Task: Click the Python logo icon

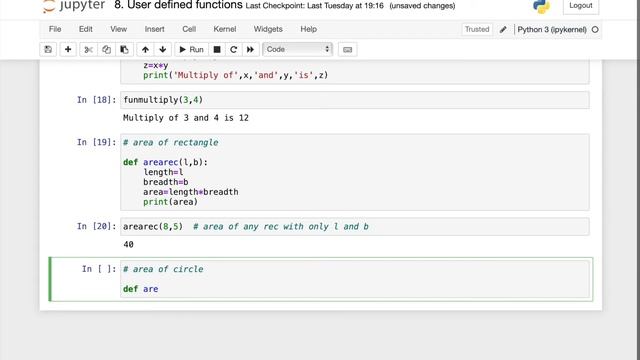Action: [541, 6]
